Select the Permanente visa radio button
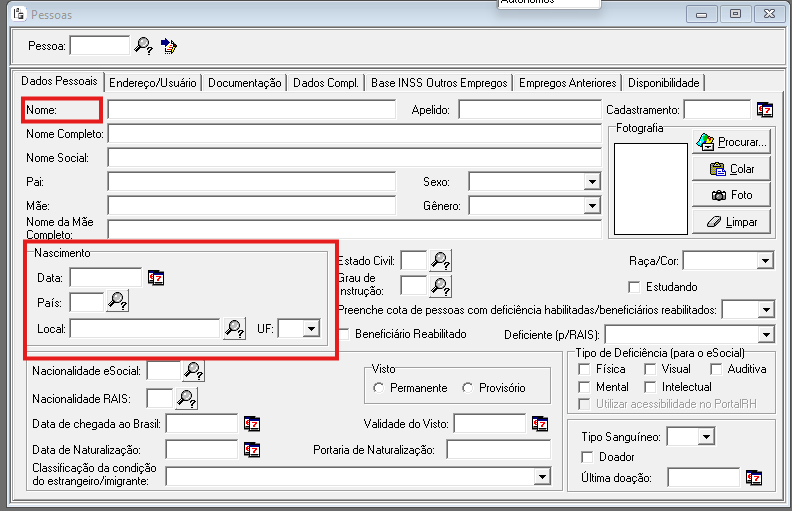The width and height of the screenshot is (792, 511). 379,387
